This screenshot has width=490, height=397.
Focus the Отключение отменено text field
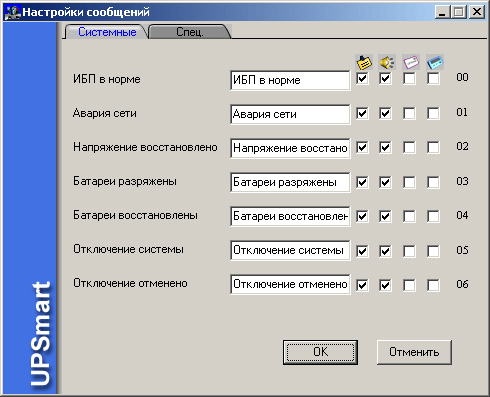coord(290,284)
